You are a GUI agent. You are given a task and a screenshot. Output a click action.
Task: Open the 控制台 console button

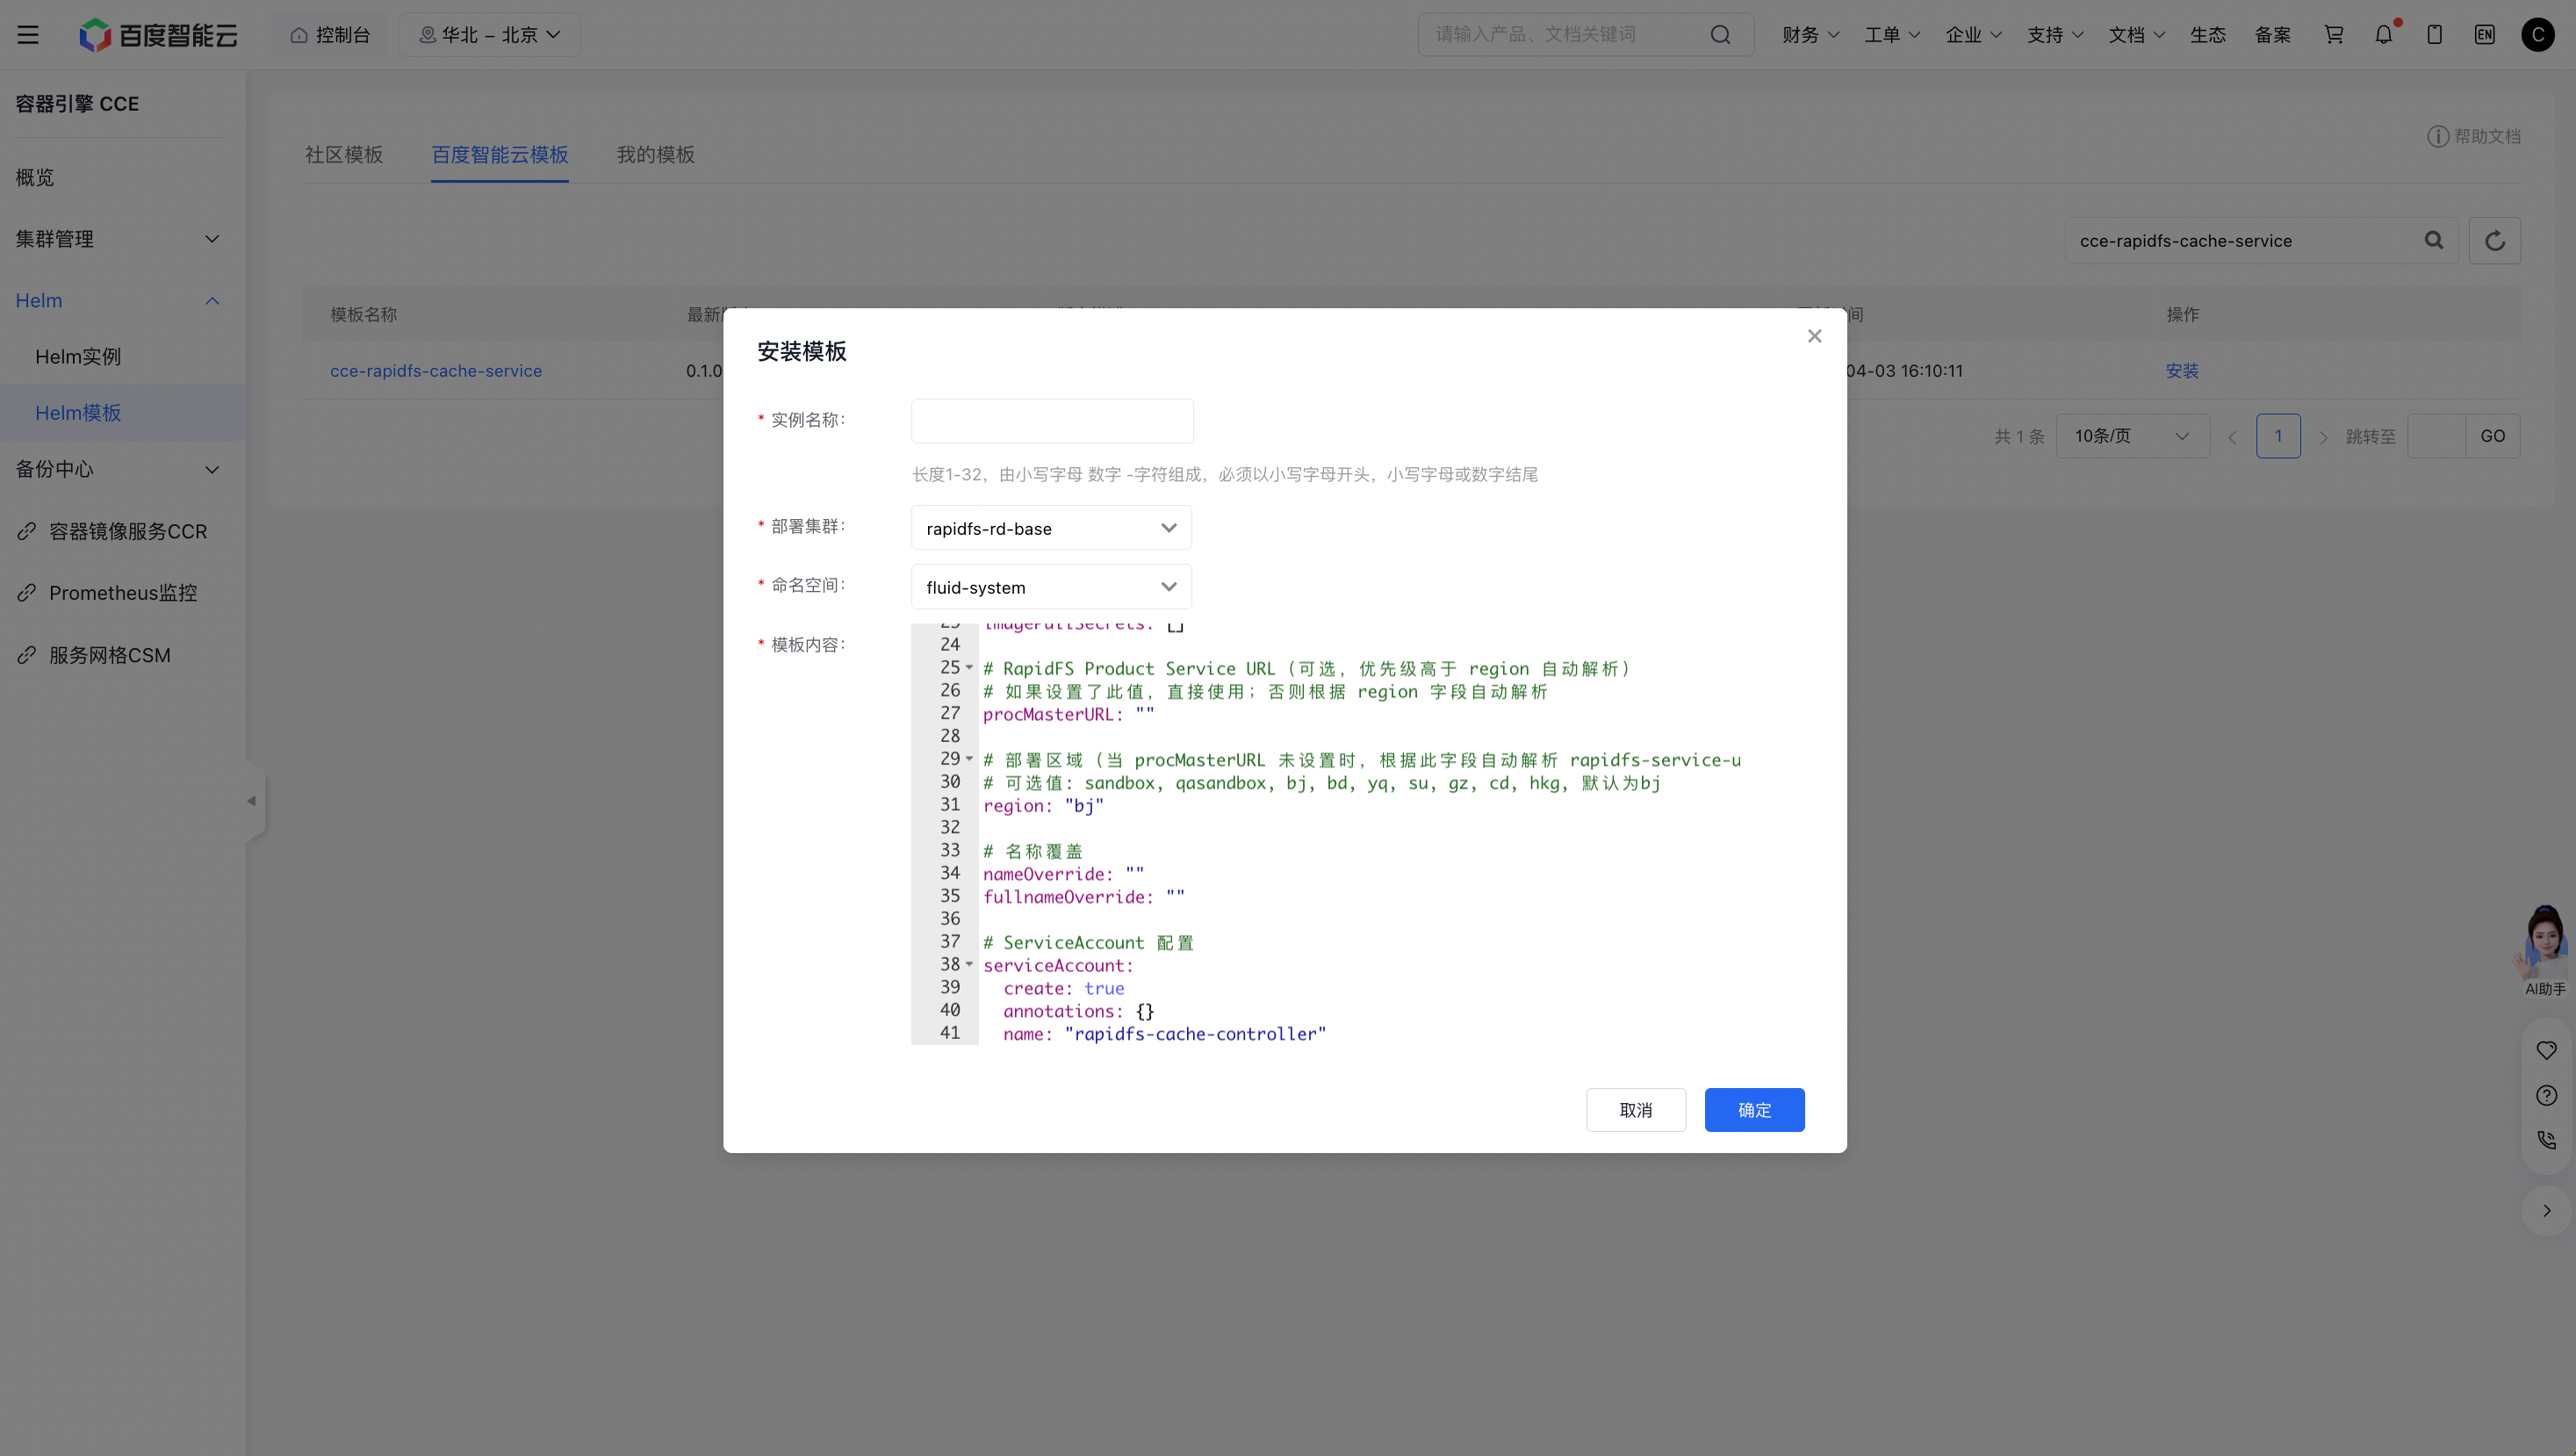(x=331, y=35)
